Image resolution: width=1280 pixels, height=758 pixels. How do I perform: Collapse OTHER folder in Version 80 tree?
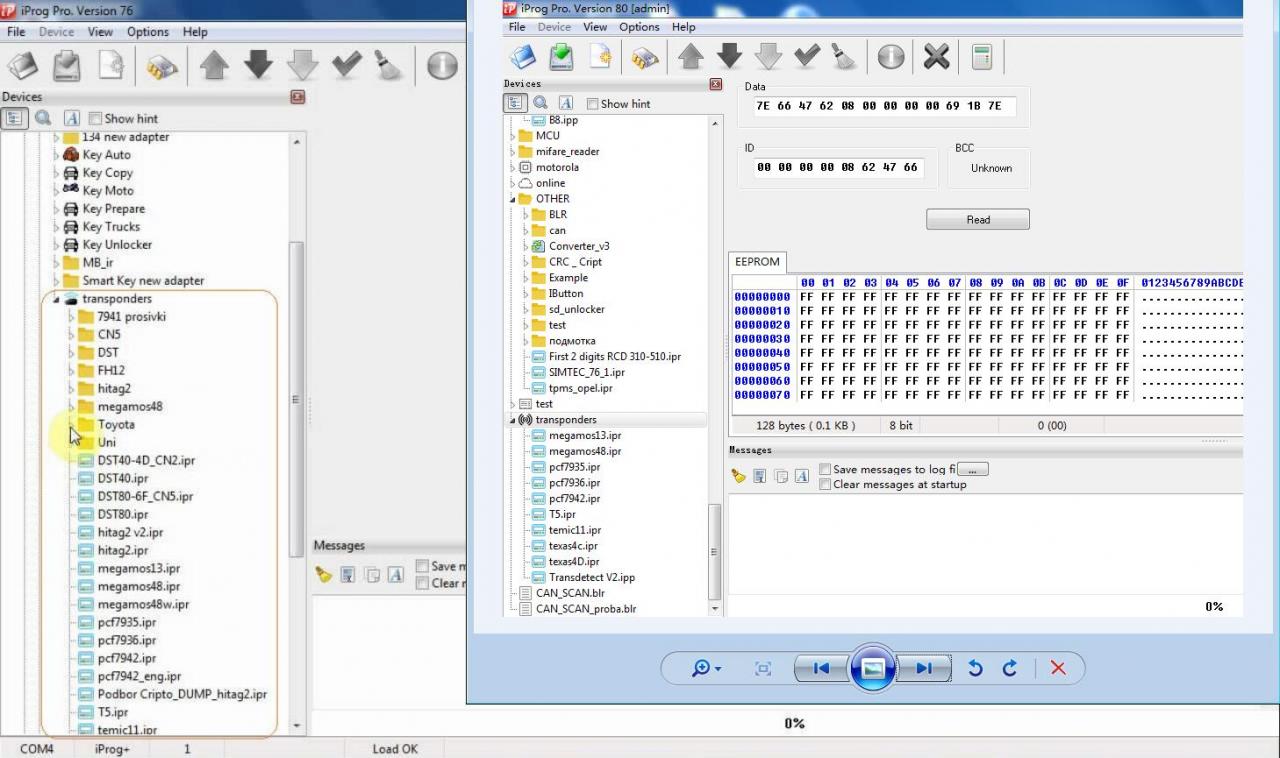coord(513,199)
